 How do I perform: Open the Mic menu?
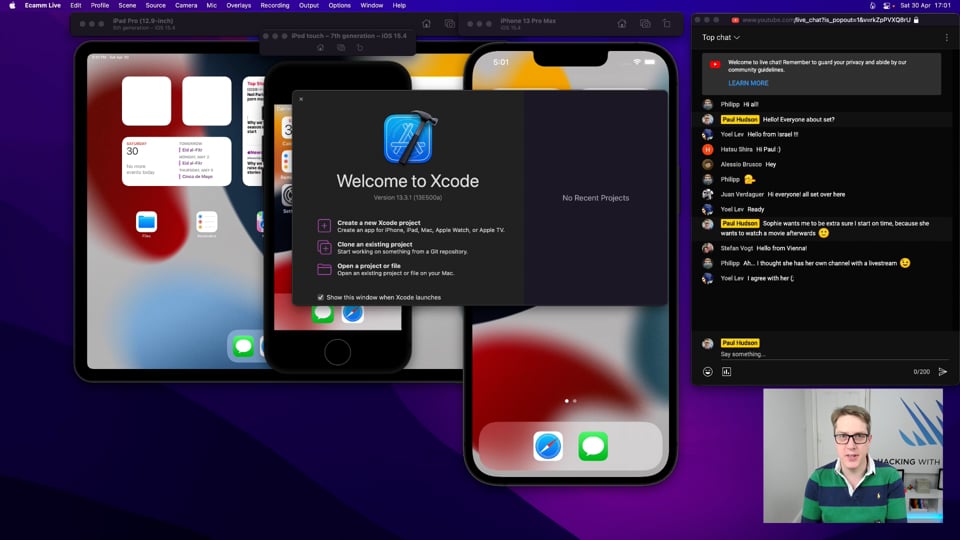(211, 6)
